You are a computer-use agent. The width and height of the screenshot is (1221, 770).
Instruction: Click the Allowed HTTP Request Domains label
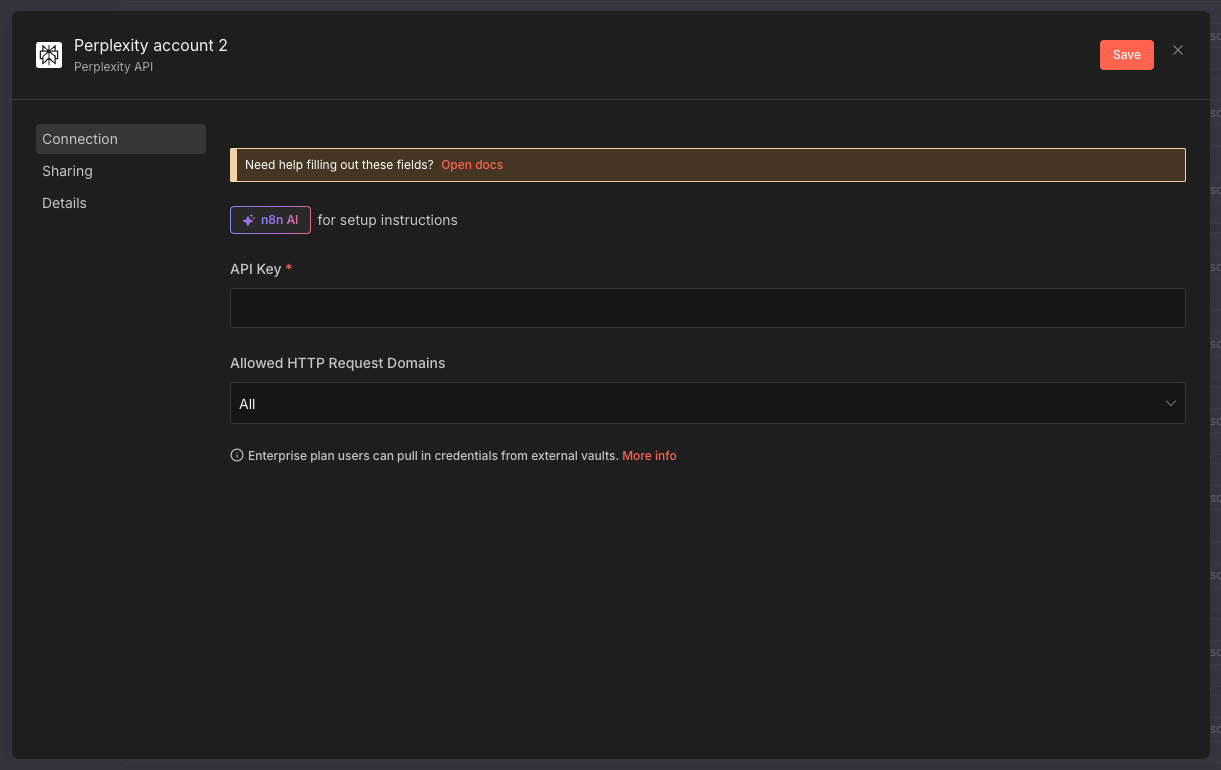tap(337, 363)
